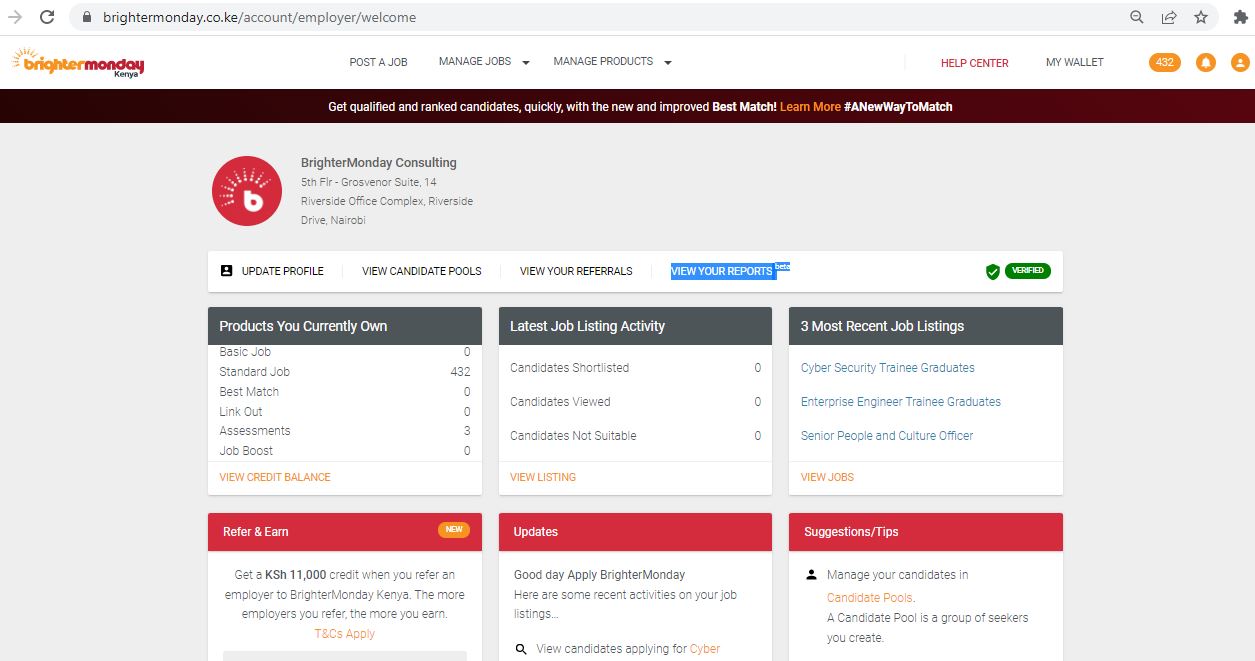
Task: Click the NEW badge on Refer & Earn
Action: [454, 530]
